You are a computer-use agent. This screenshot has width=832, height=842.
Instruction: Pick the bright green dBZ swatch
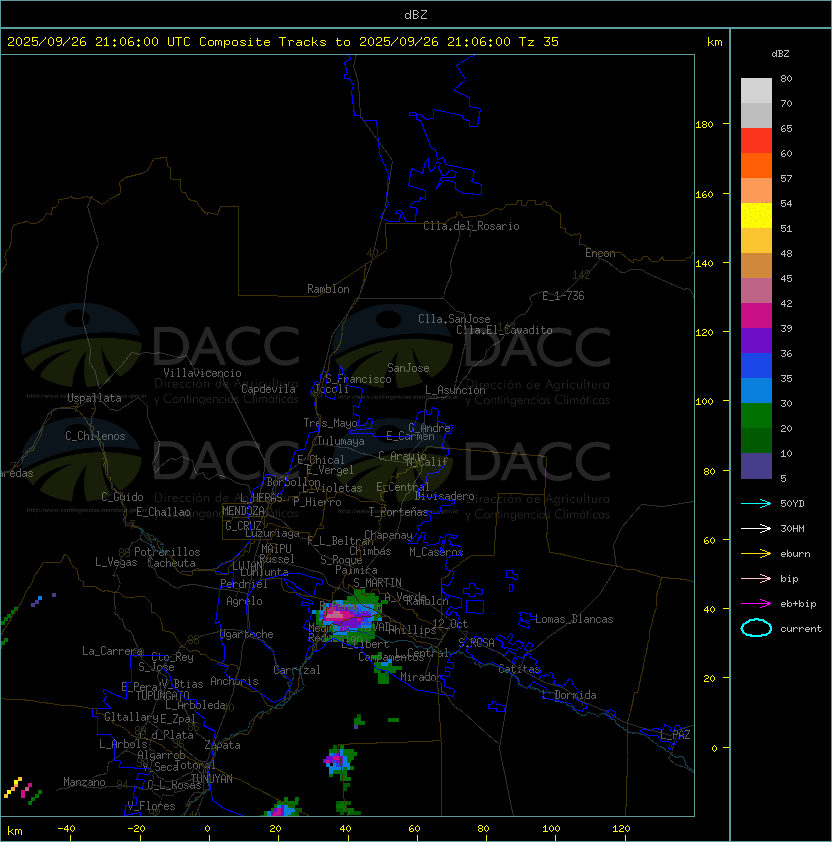(x=756, y=416)
